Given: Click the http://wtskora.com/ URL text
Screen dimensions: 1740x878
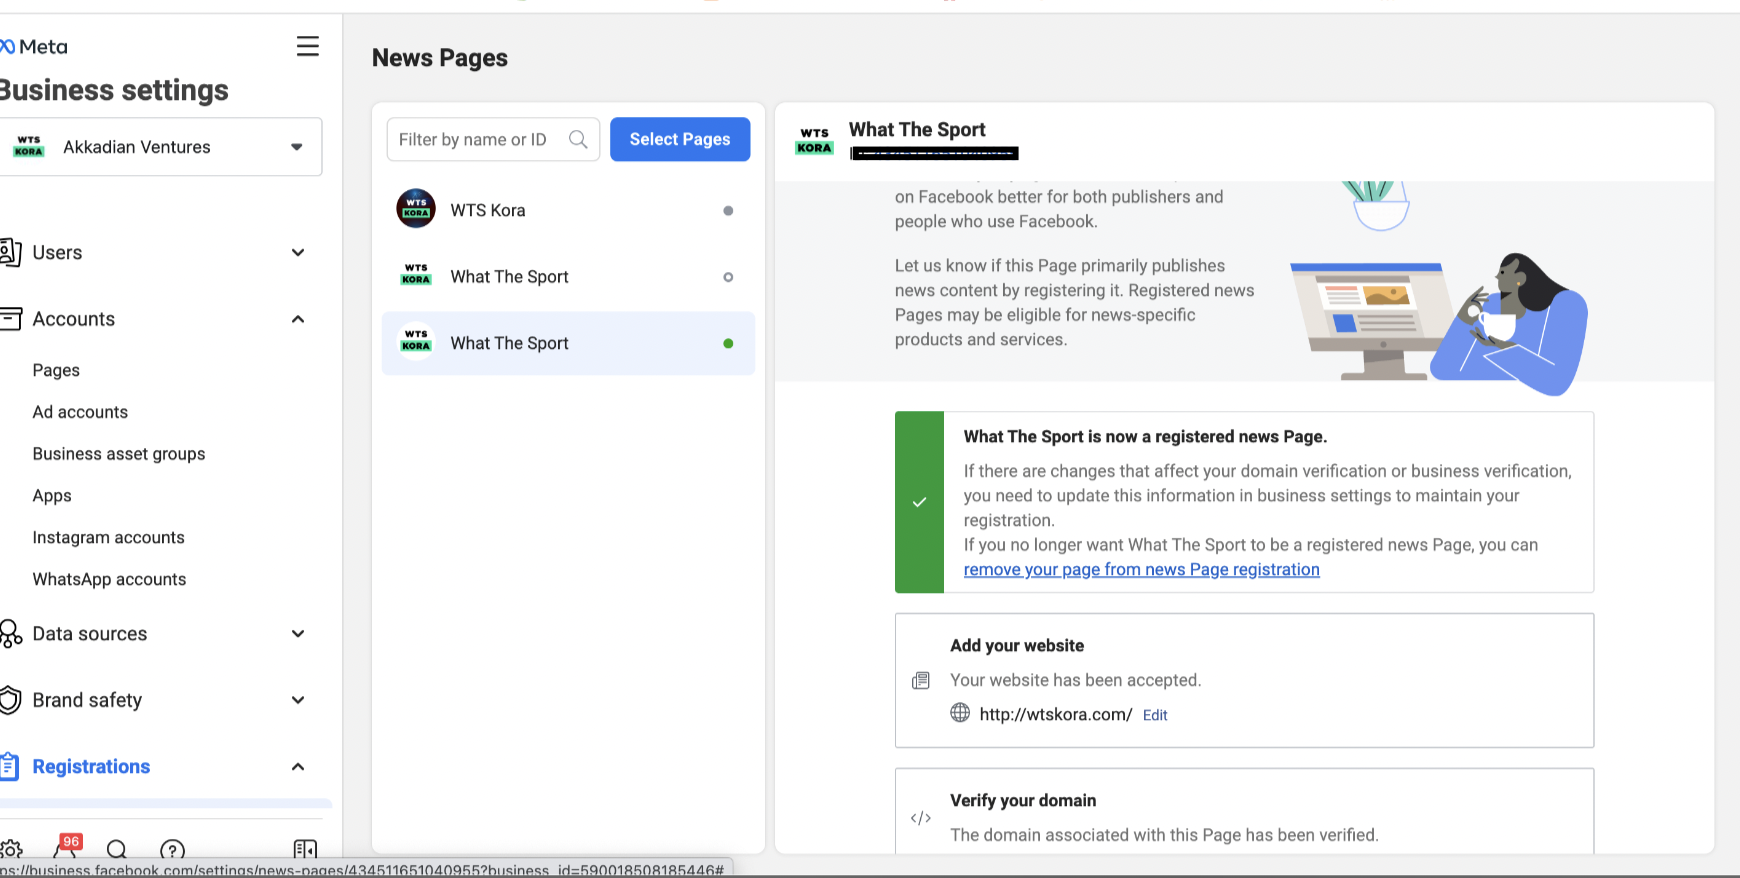Looking at the screenshot, I should (x=1056, y=714).
